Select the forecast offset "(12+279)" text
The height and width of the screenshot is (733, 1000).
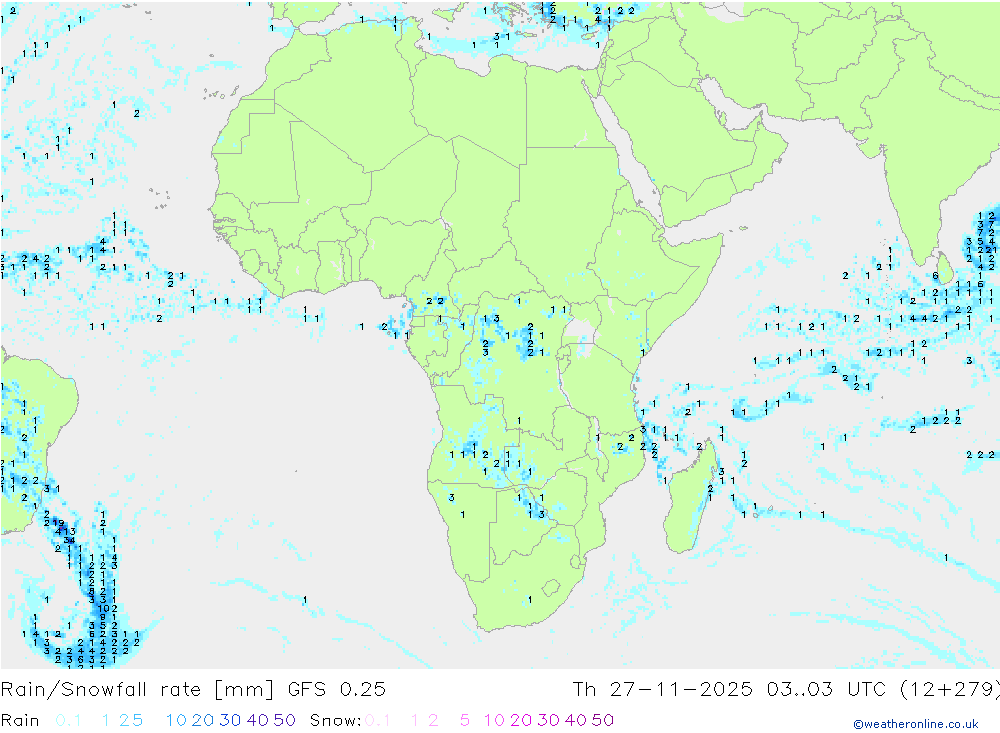[949, 690]
